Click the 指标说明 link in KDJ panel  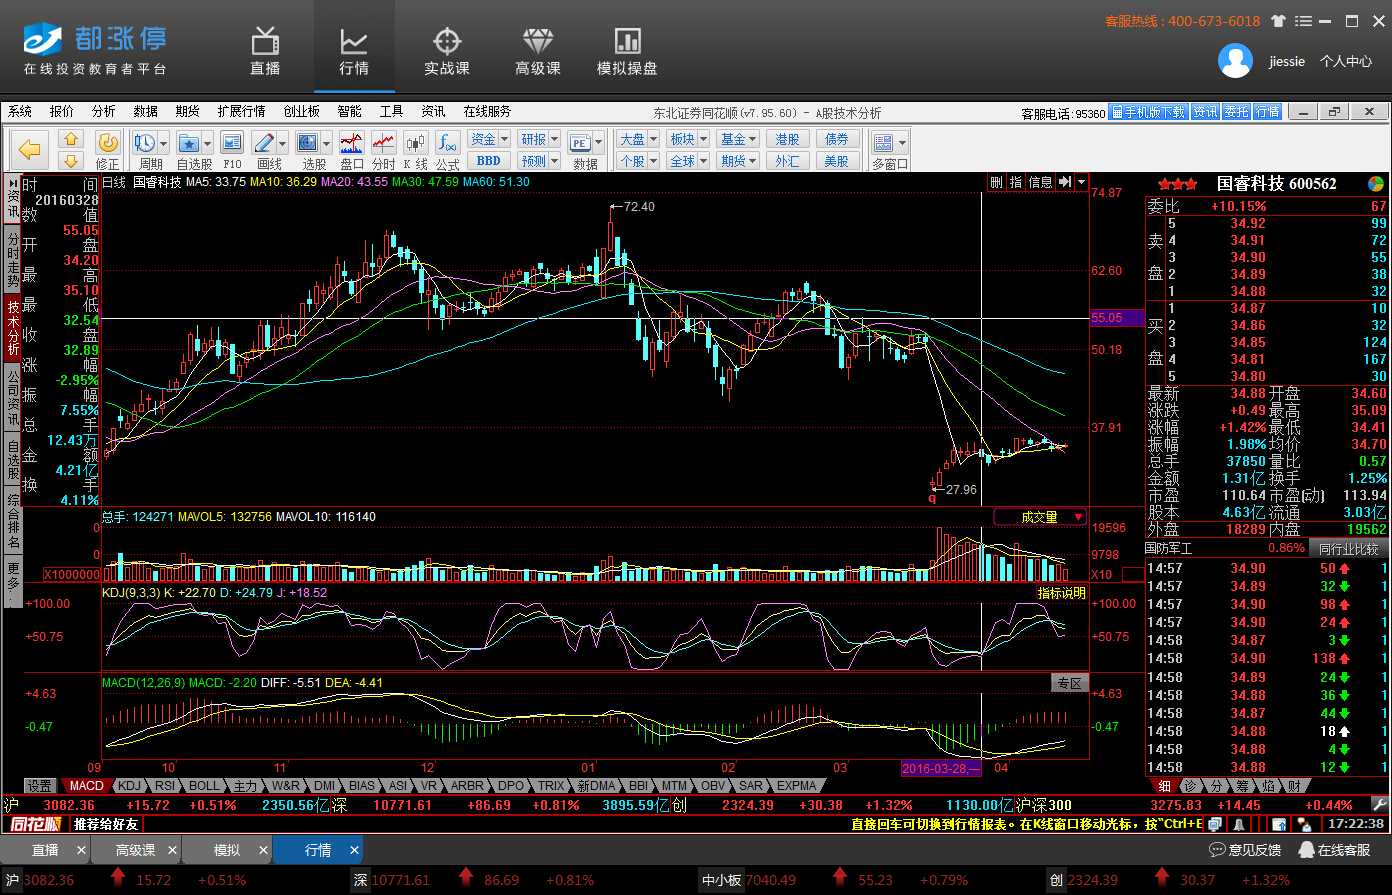click(1061, 593)
